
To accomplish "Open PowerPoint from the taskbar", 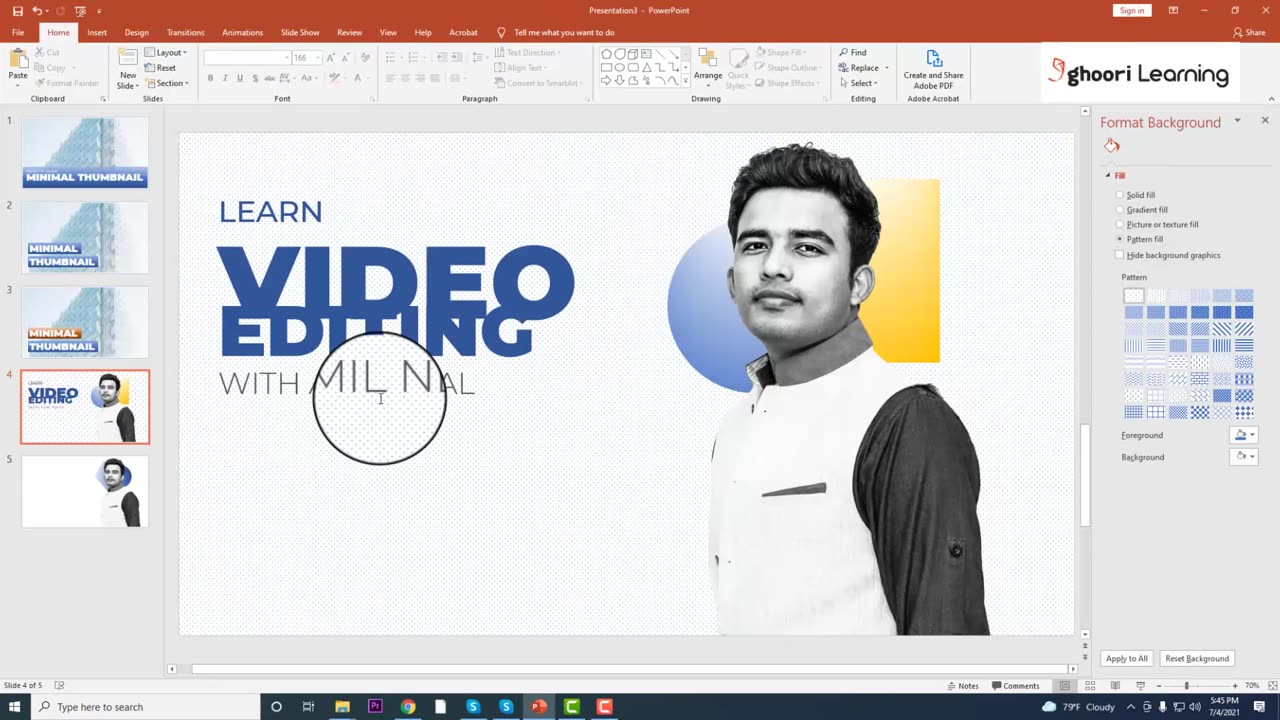I will pyautogui.click(x=539, y=707).
